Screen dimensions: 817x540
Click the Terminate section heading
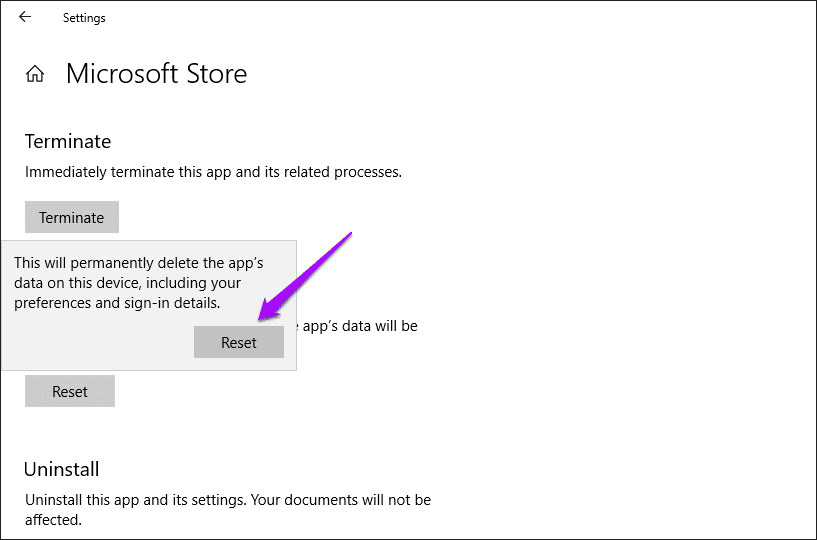tap(68, 141)
